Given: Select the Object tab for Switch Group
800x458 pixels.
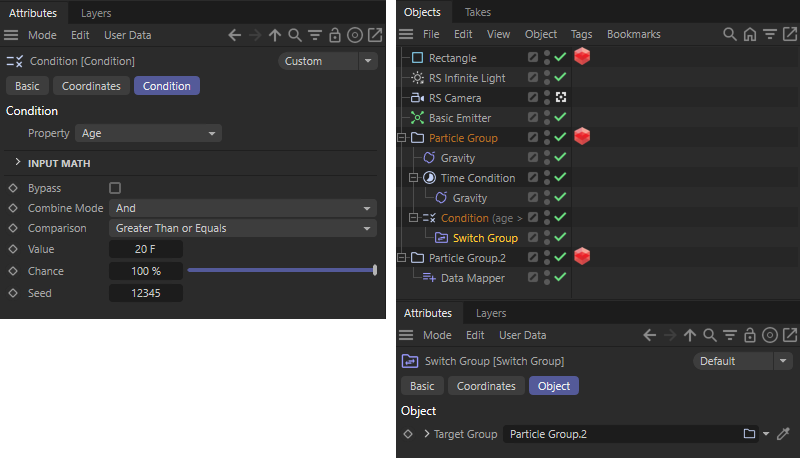Looking at the screenshot, I should [554, 386].
